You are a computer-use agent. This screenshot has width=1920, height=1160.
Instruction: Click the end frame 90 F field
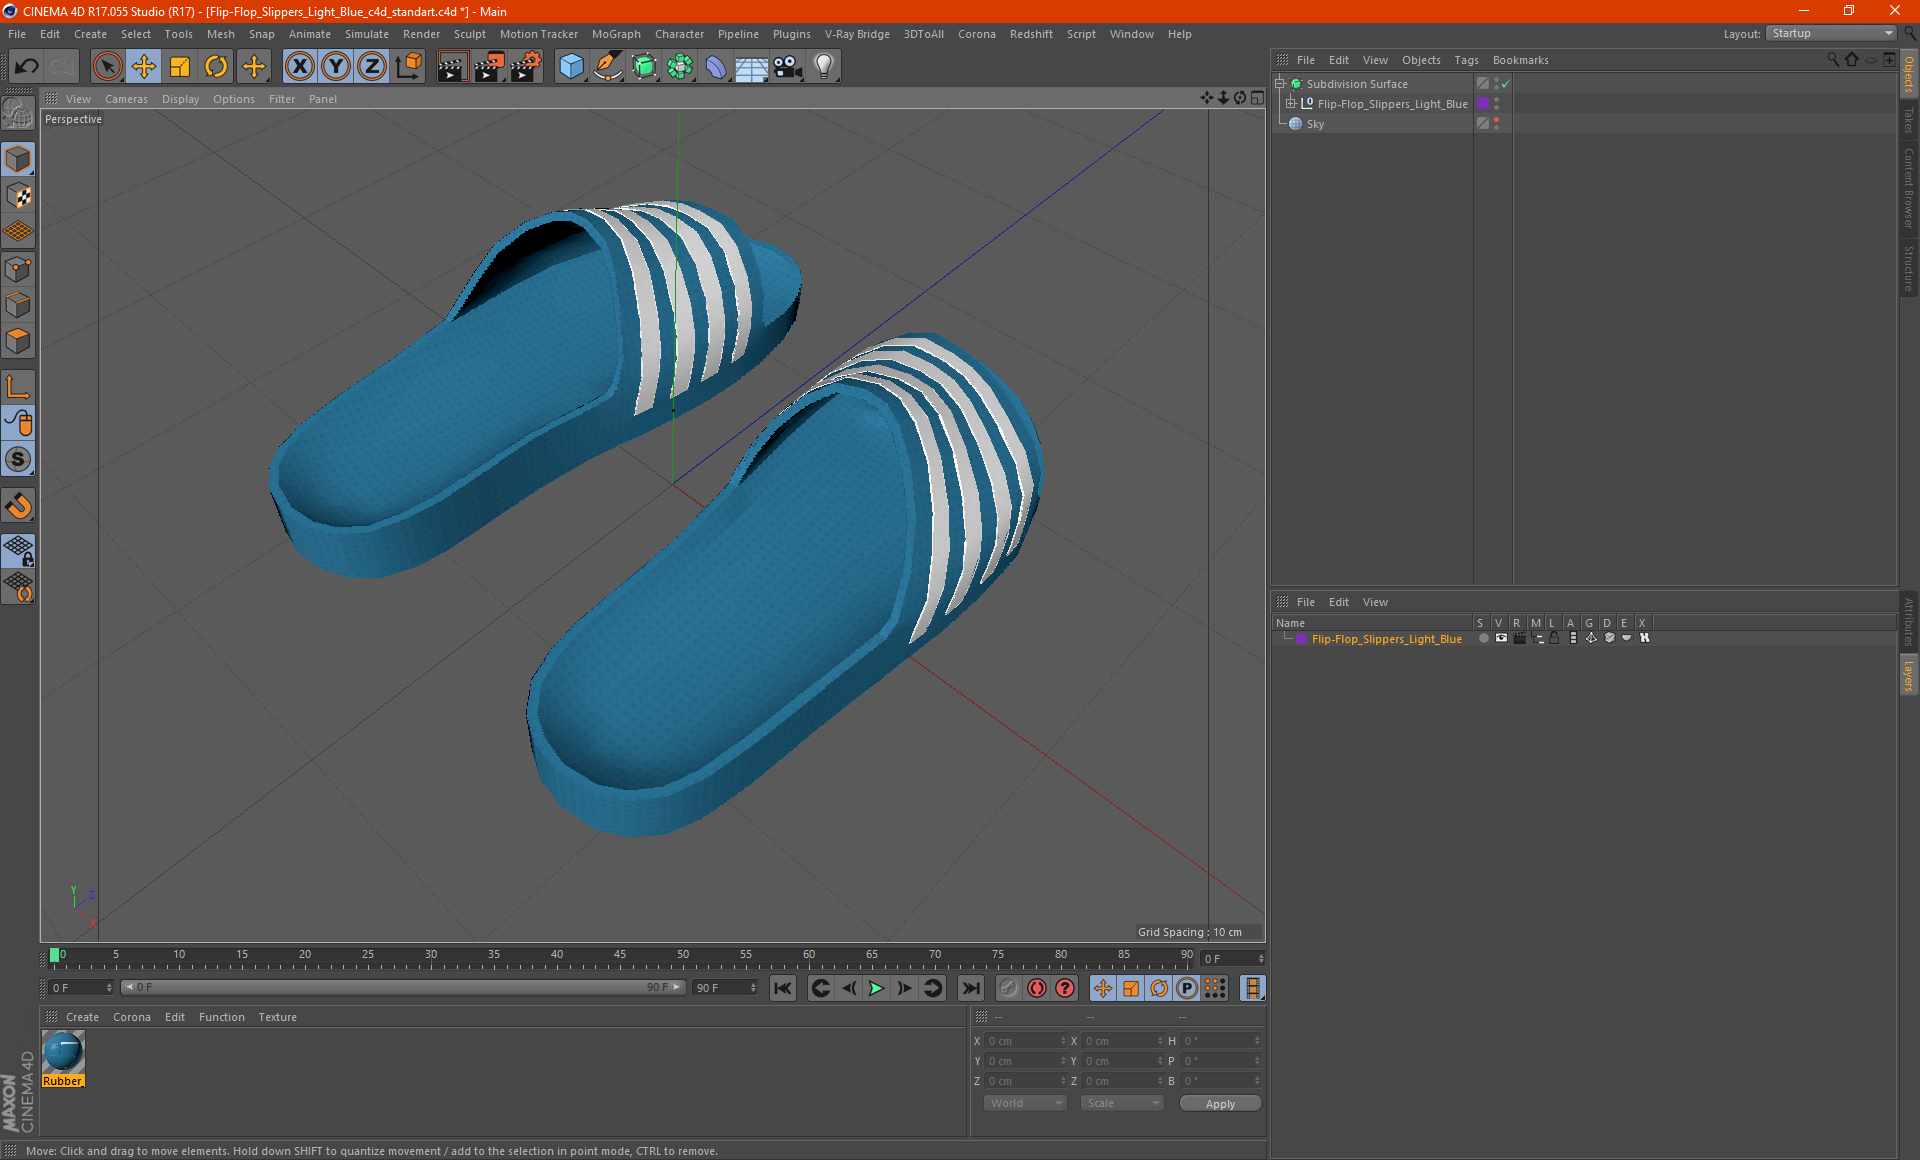[727, 987]
